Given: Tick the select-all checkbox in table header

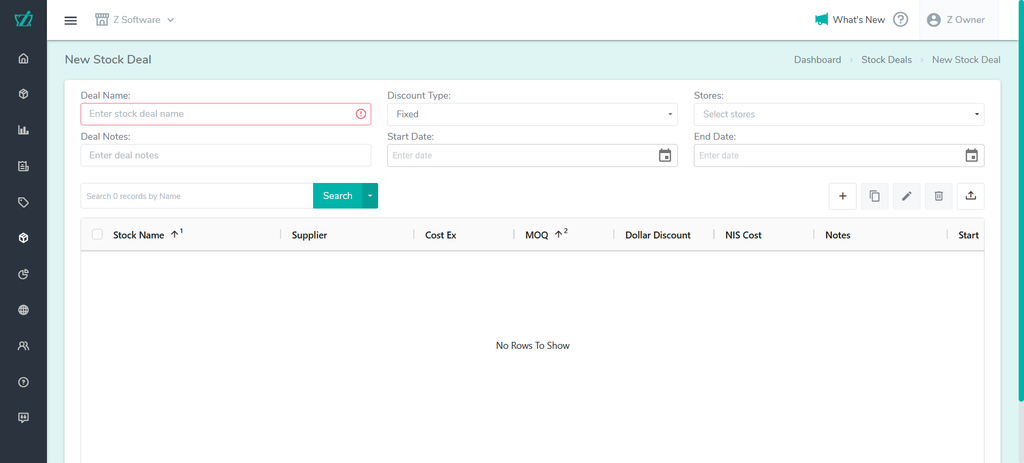Looking at the screenshot, I should (97, 235).
